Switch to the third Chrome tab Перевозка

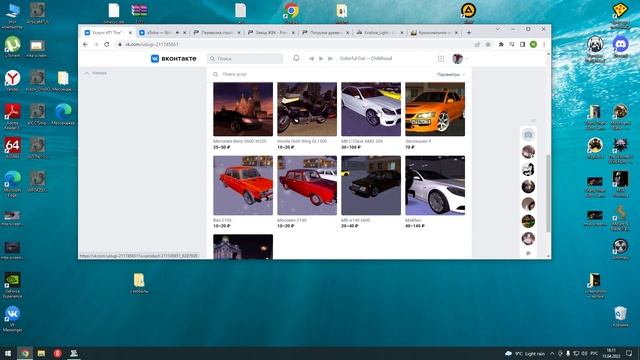point(216,32)
